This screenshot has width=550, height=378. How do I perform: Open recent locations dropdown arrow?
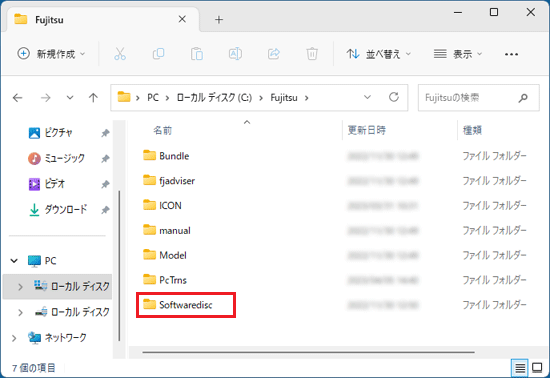pyautogui.click(x=70, y=98)
